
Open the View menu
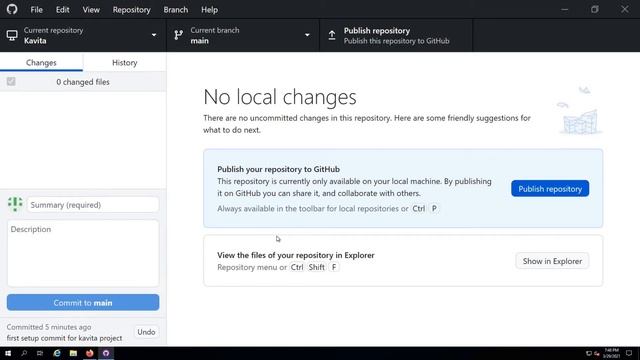click(x=91, y=9)
